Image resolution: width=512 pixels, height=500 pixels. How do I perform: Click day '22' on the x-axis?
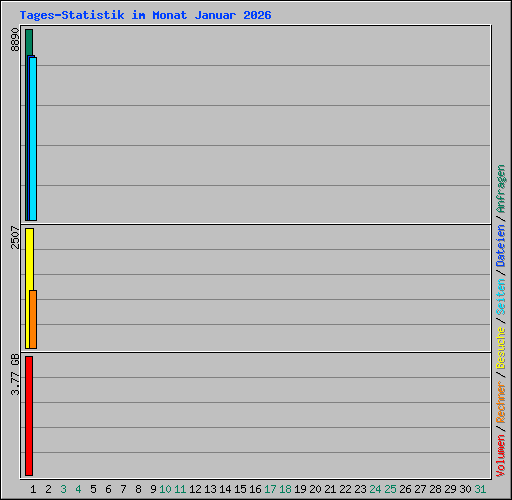coord(345,489)
